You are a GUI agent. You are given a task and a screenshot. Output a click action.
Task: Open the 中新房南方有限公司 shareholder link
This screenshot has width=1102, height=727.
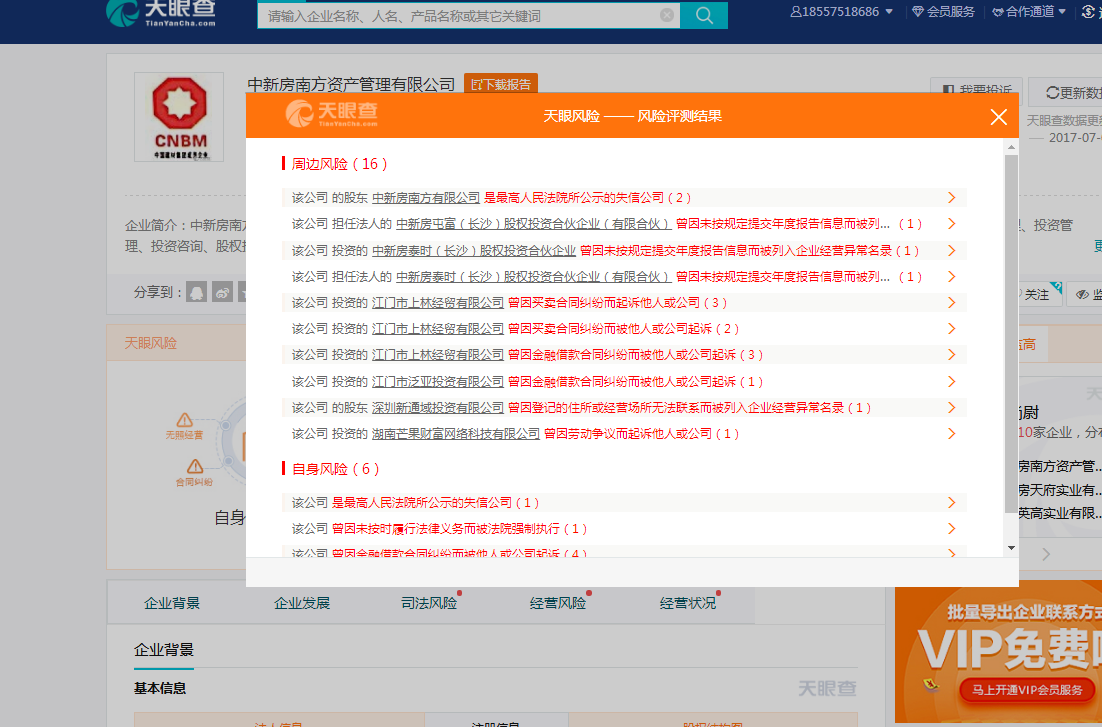[x=426, y=198]
